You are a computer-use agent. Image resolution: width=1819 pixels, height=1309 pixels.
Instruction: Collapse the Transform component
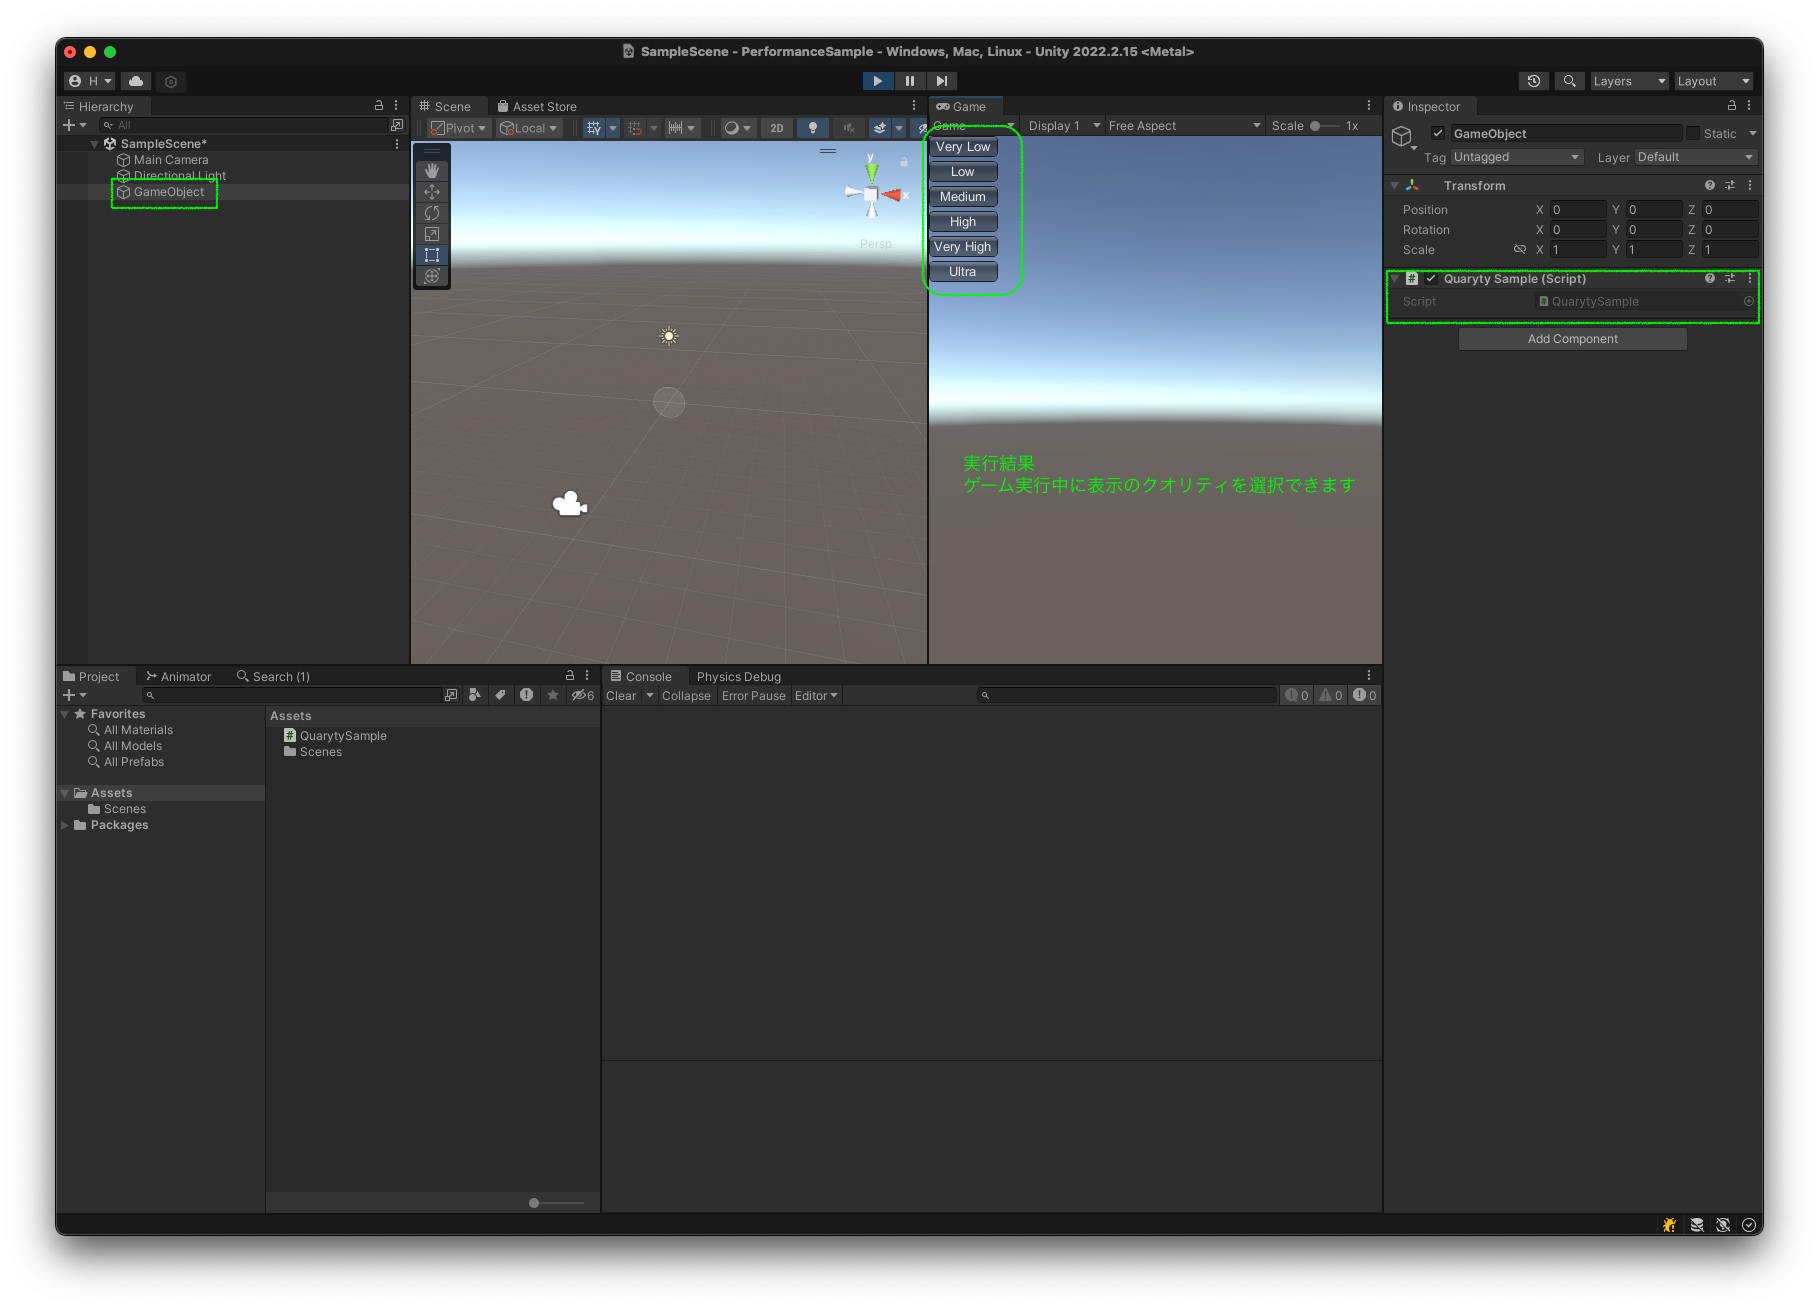point(1394,185)
